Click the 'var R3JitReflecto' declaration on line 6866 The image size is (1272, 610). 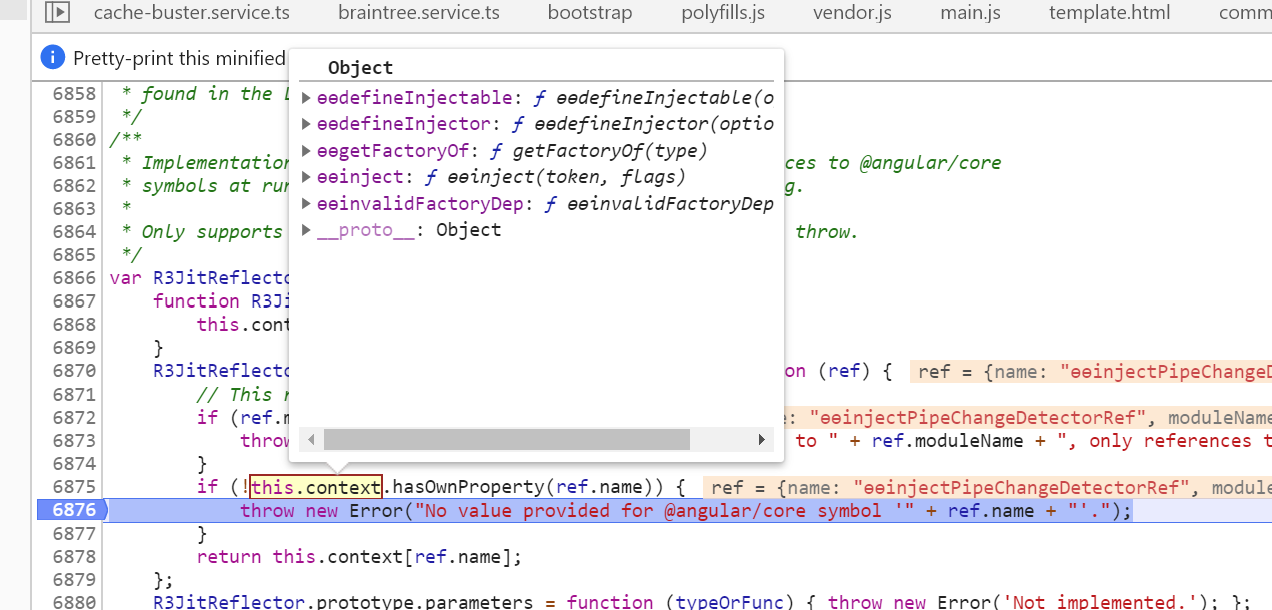(x=198, y=278)
